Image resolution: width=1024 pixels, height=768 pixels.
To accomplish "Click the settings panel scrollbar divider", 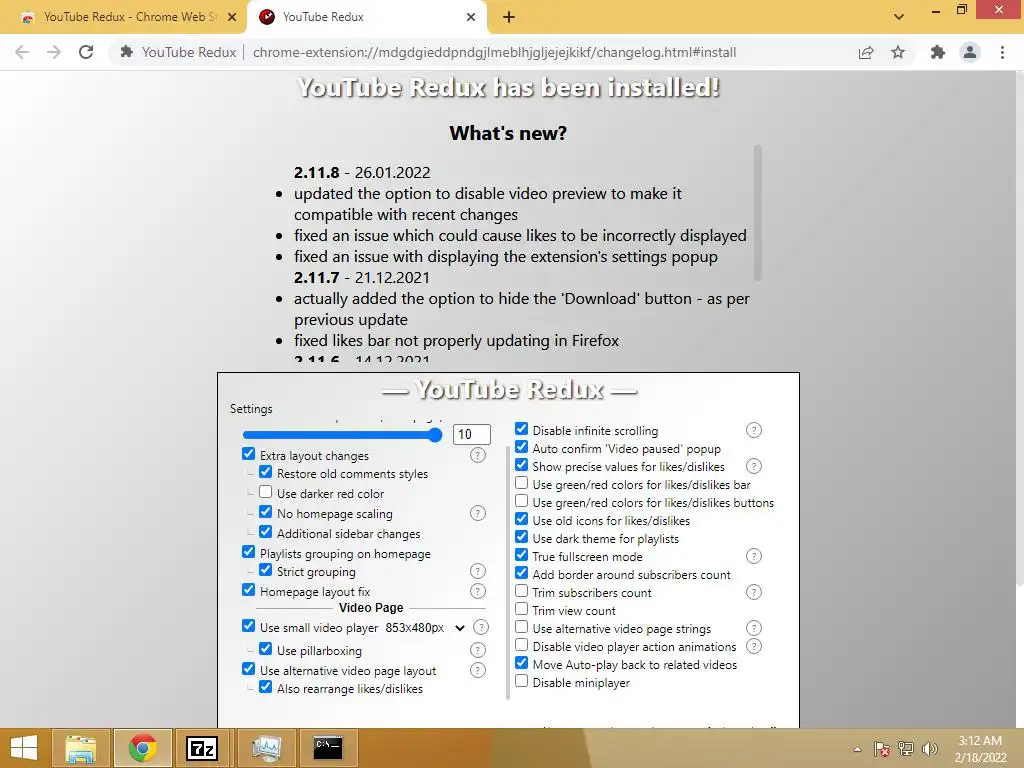I will pos(507,572).
